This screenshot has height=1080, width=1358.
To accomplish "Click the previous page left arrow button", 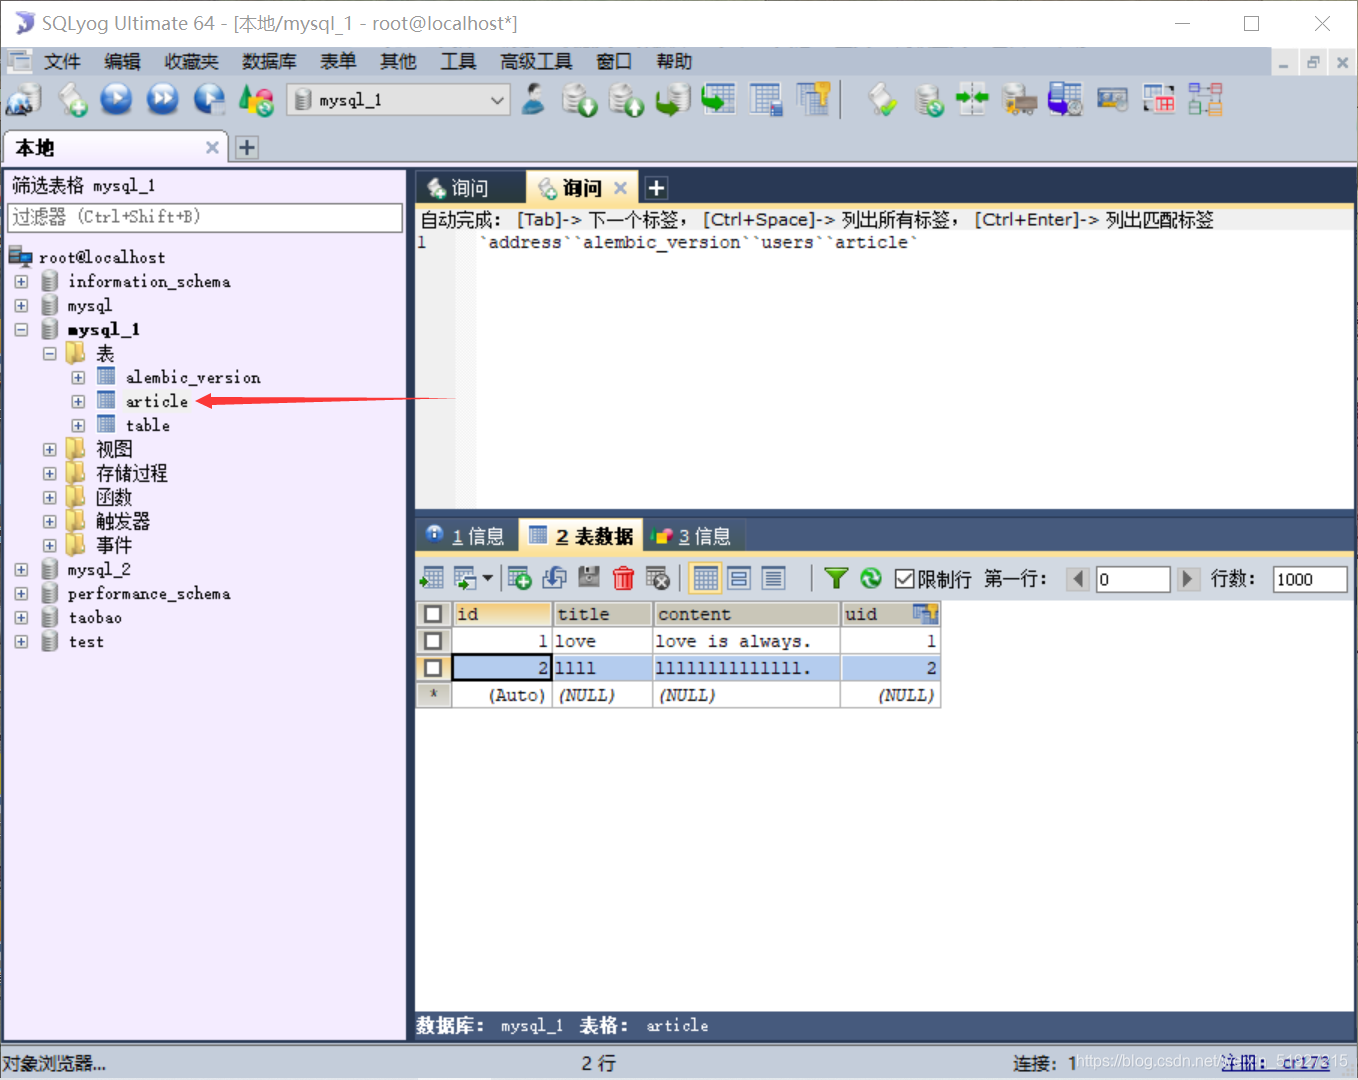I will pos(1077,579).
